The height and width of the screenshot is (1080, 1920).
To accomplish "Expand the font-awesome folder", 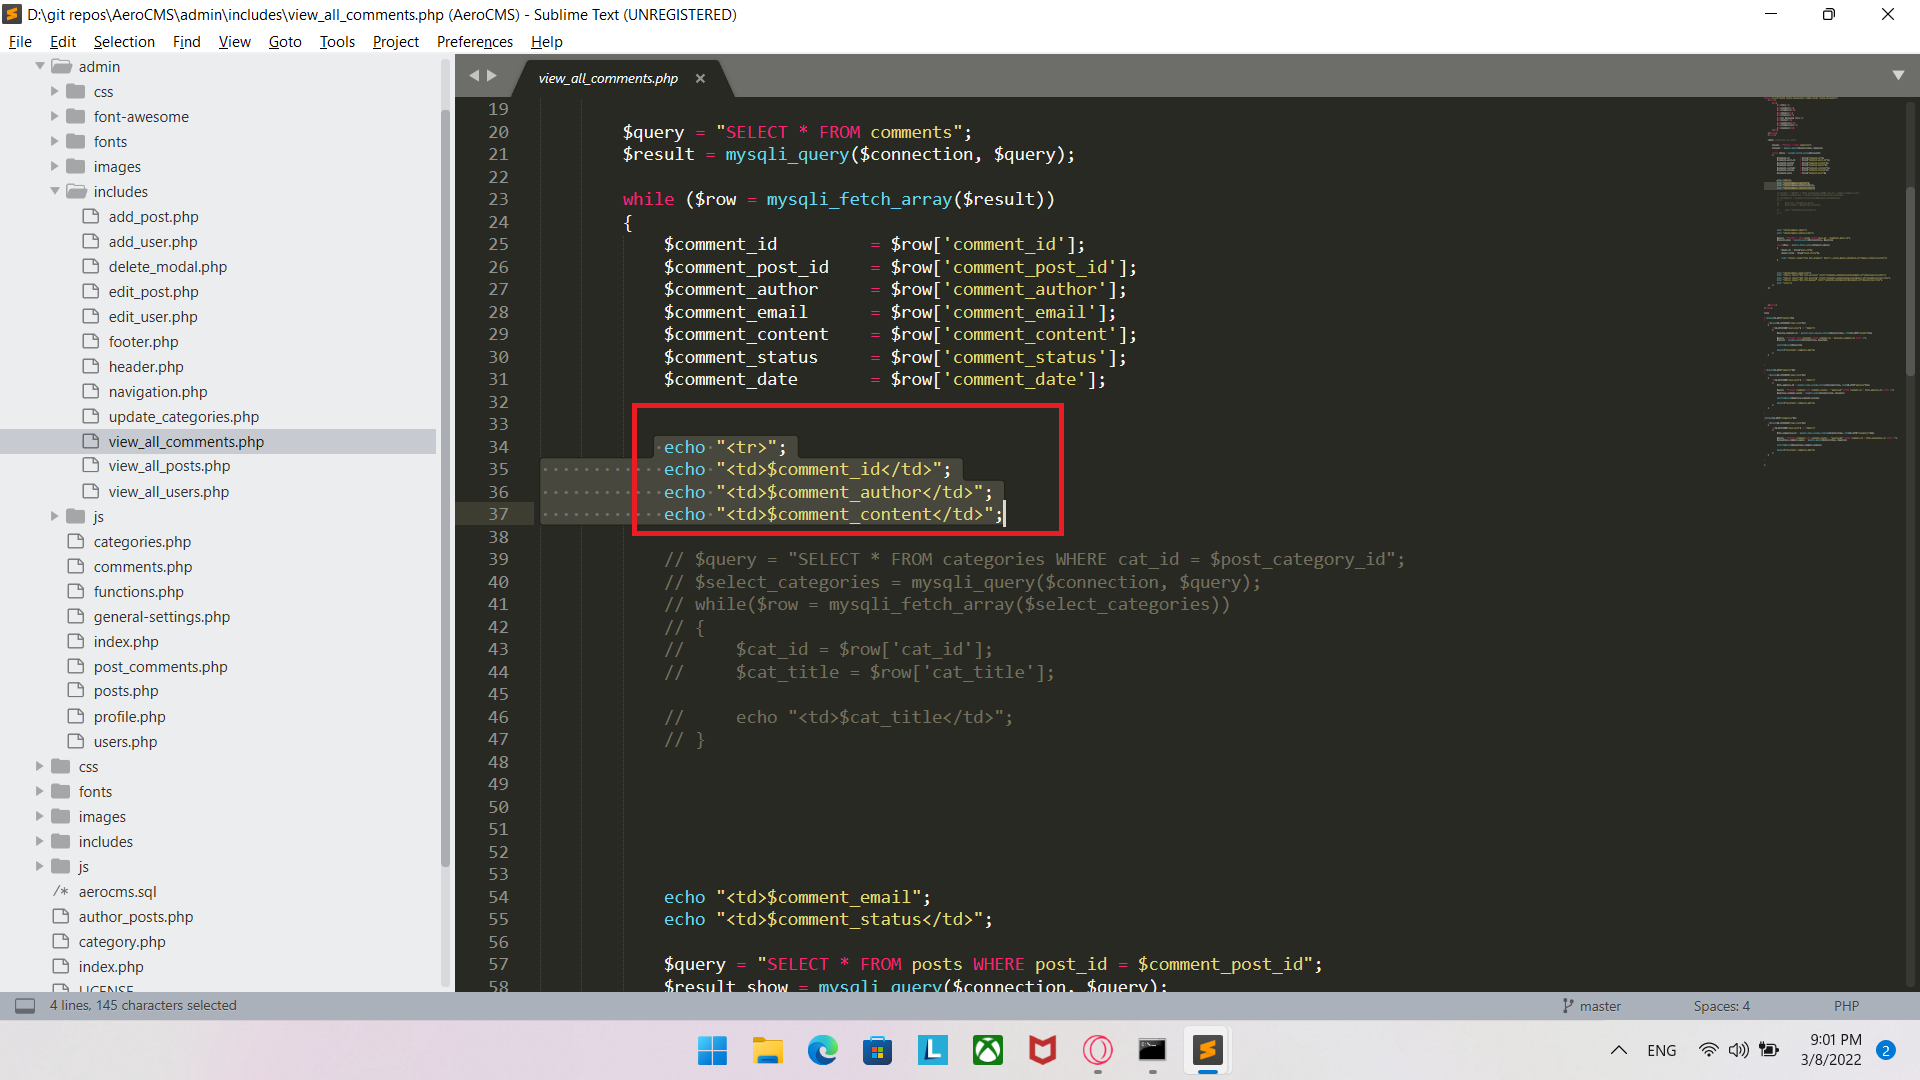I will [x=55, y=116].
